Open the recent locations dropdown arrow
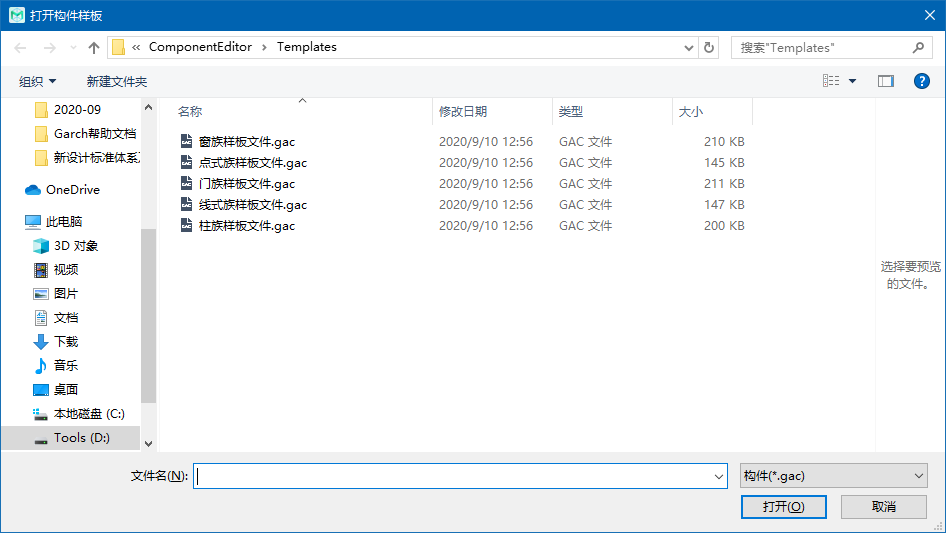The width and height of the screenshot is (946, 533). click(x=73, y=48)
